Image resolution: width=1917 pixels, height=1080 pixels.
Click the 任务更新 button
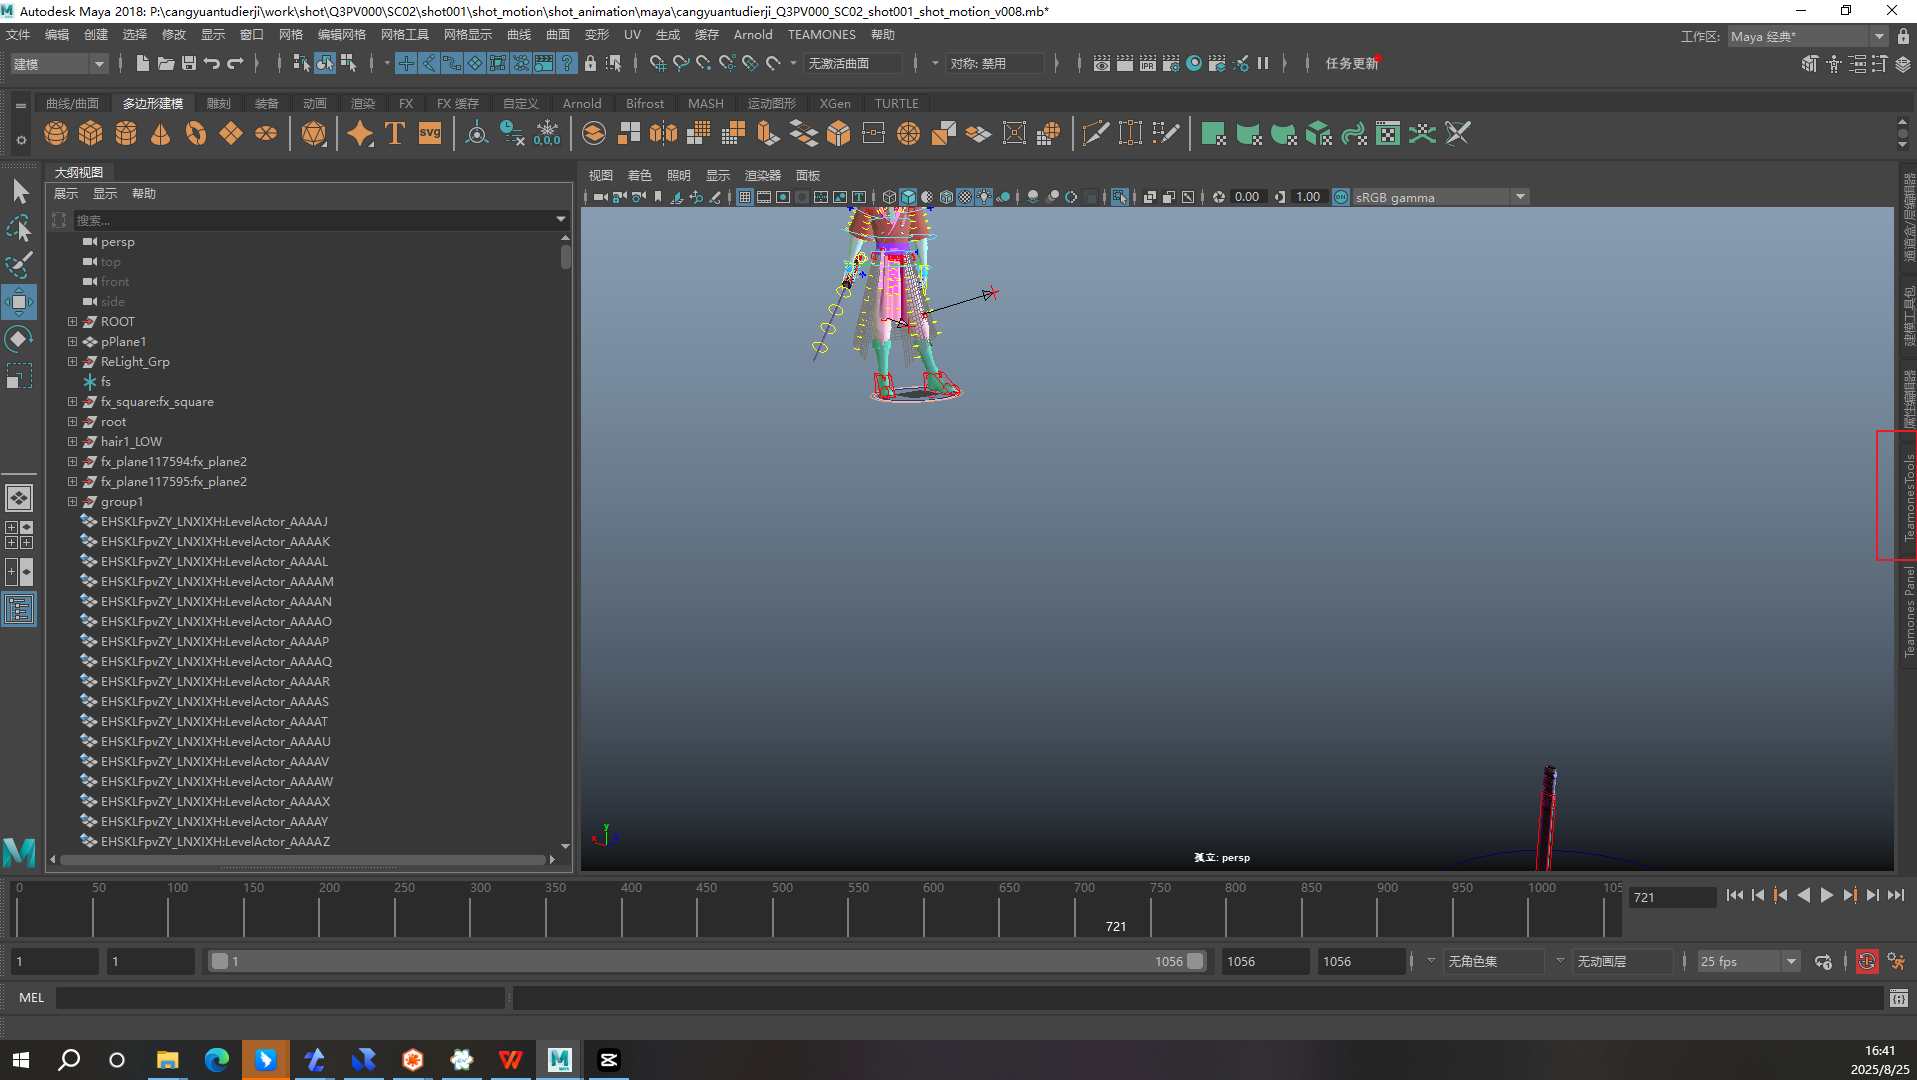coord(1351,64)
